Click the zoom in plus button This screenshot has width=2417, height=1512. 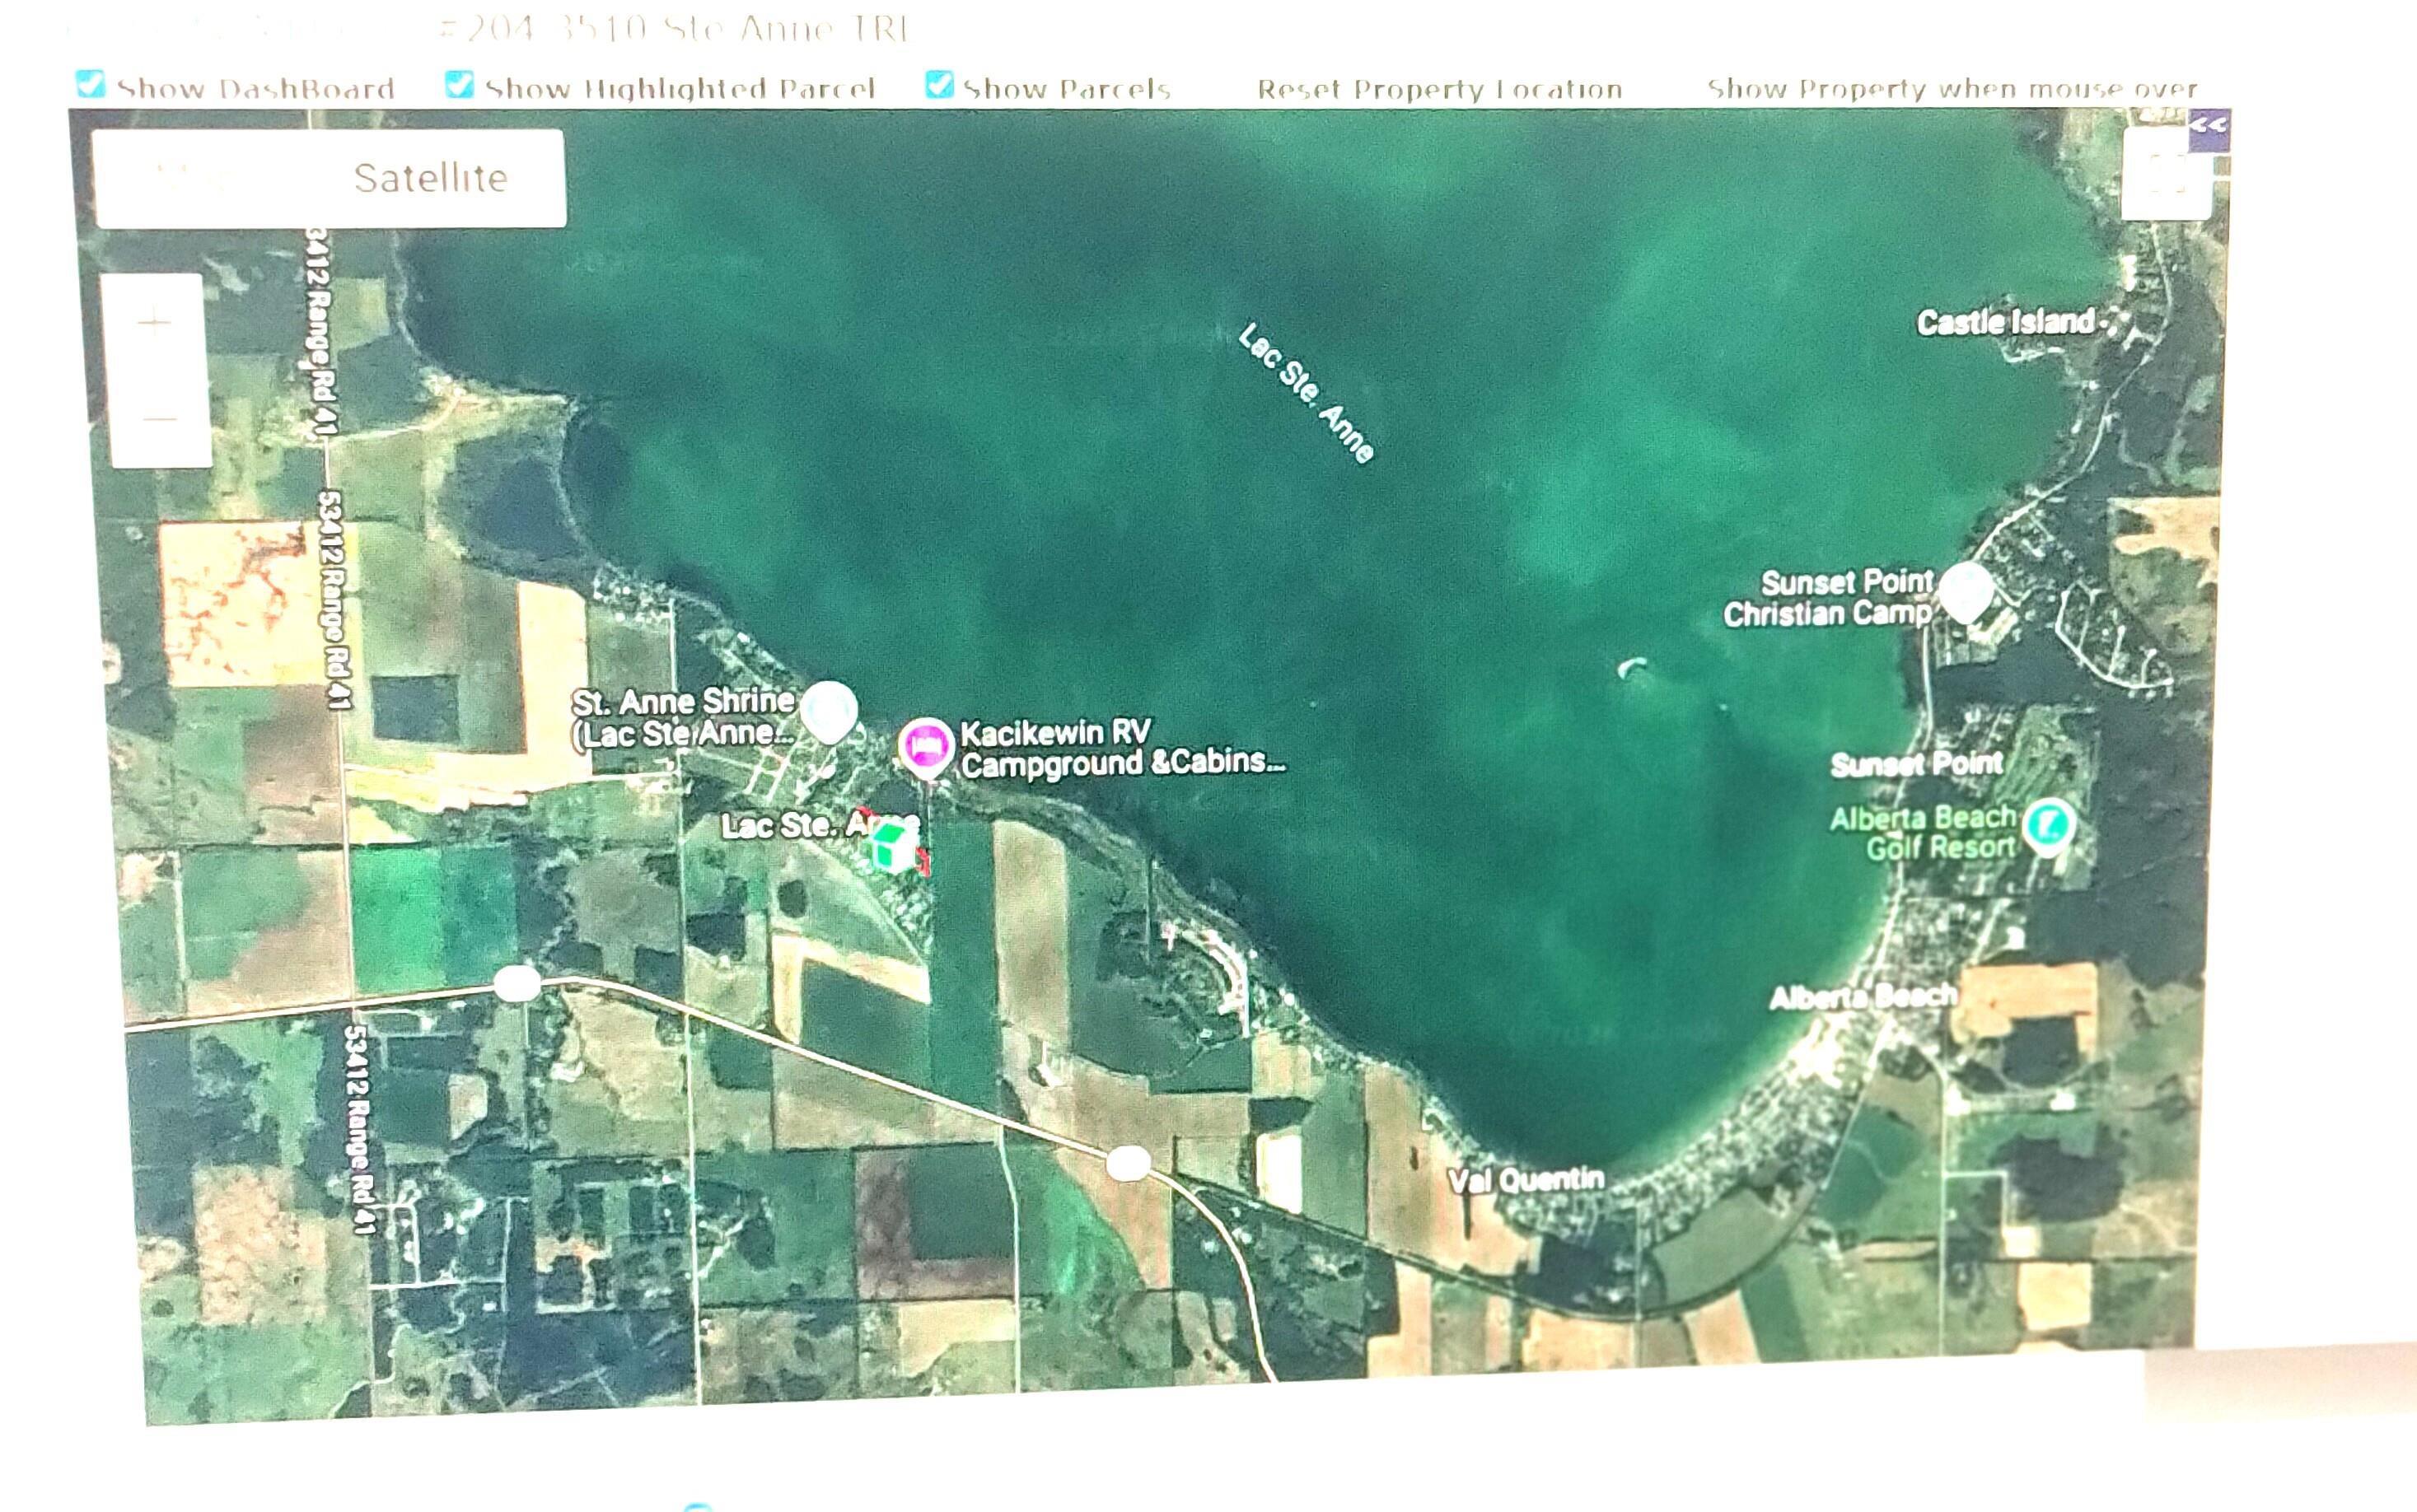(155, 323)
